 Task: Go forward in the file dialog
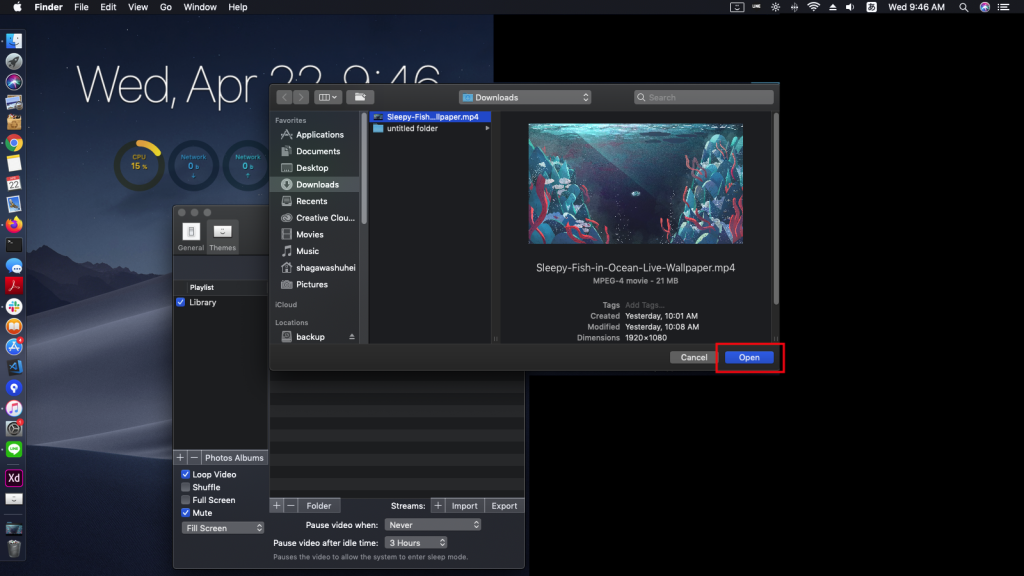click(x=300, y=97)
